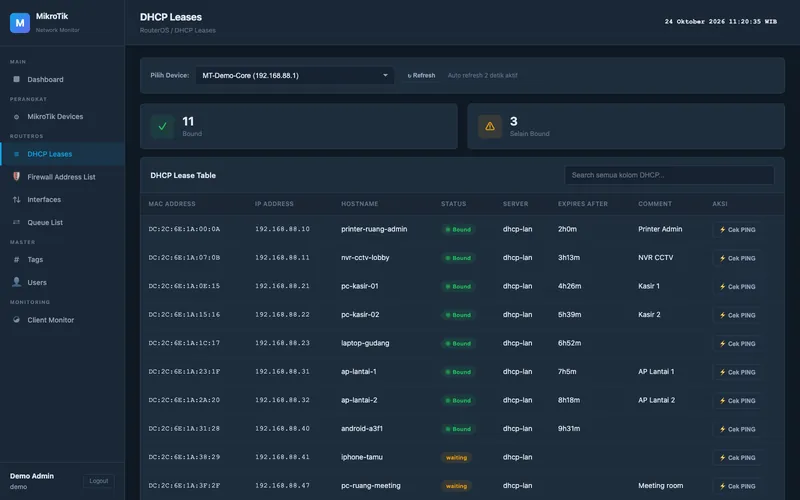Click the warning triangle Selain Bound icon
This screenshot has width=800, height=500.
click(x=490, y=126)
